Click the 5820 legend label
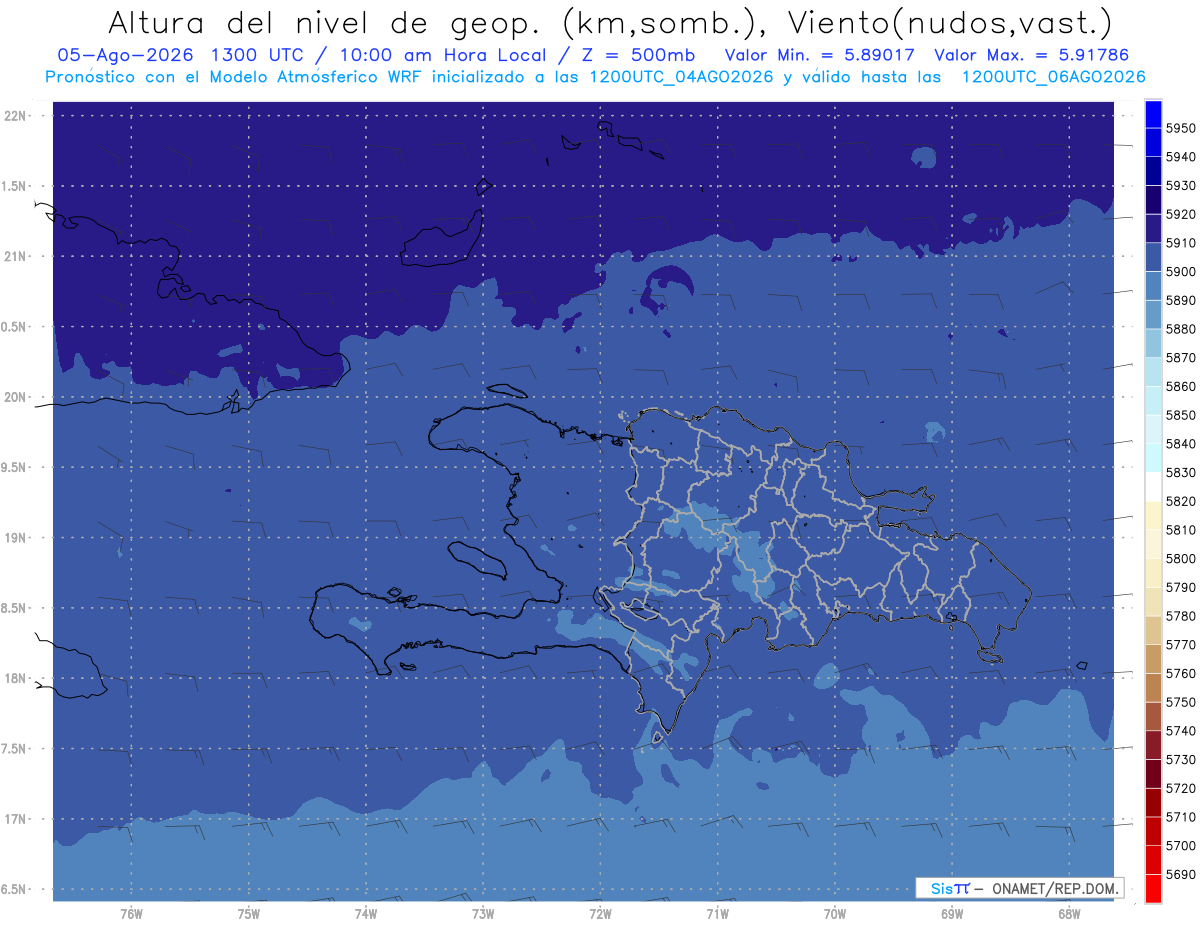 click(x=1181, y=501)
